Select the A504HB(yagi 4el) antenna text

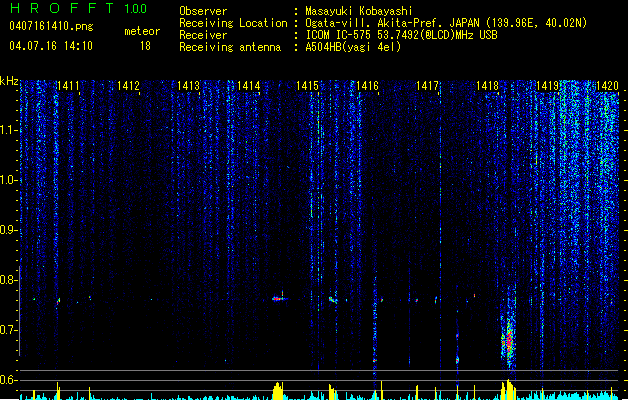pos(353,47)
